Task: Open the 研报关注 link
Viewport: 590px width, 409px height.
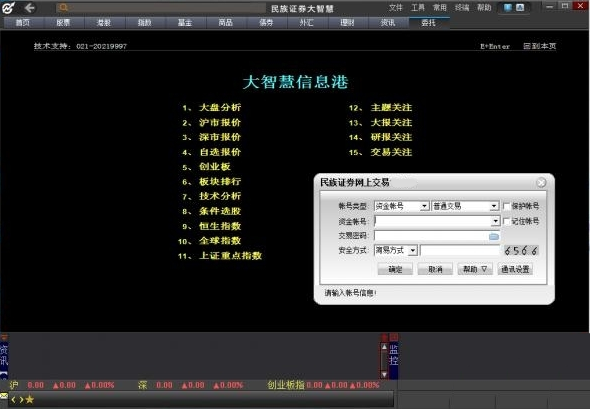Action: (391, 137)
